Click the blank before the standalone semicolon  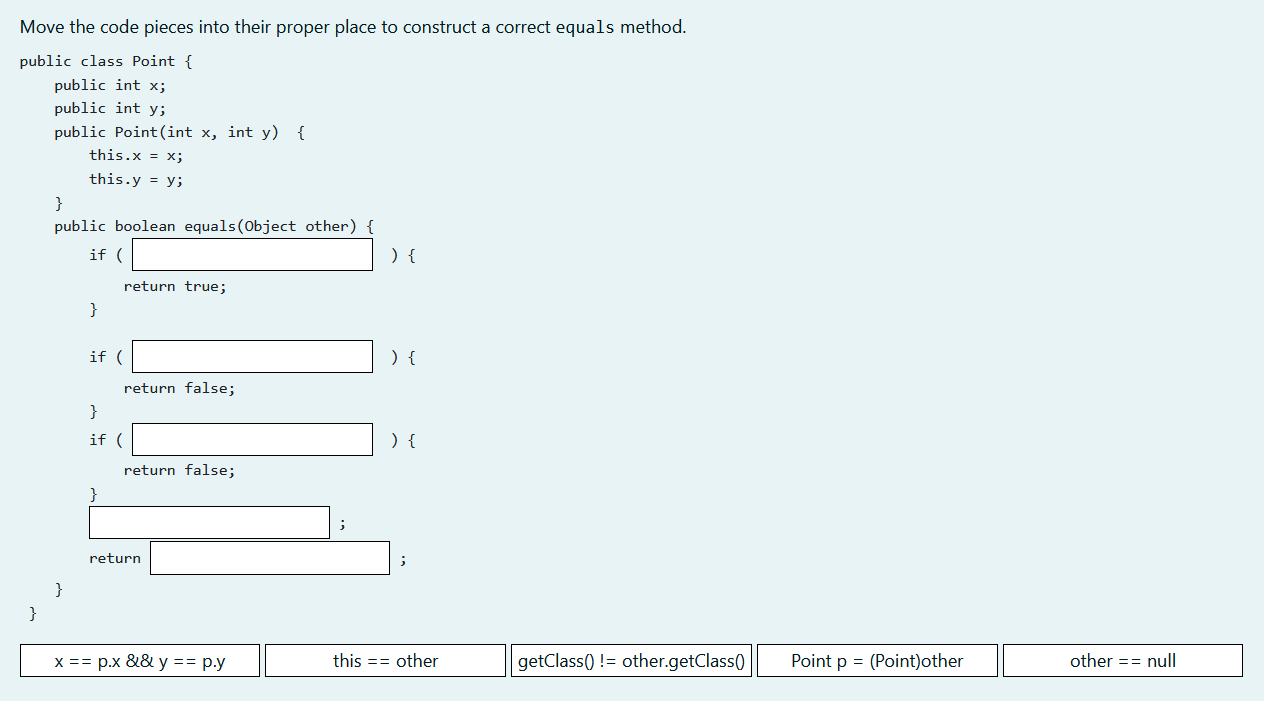(209, 521)
